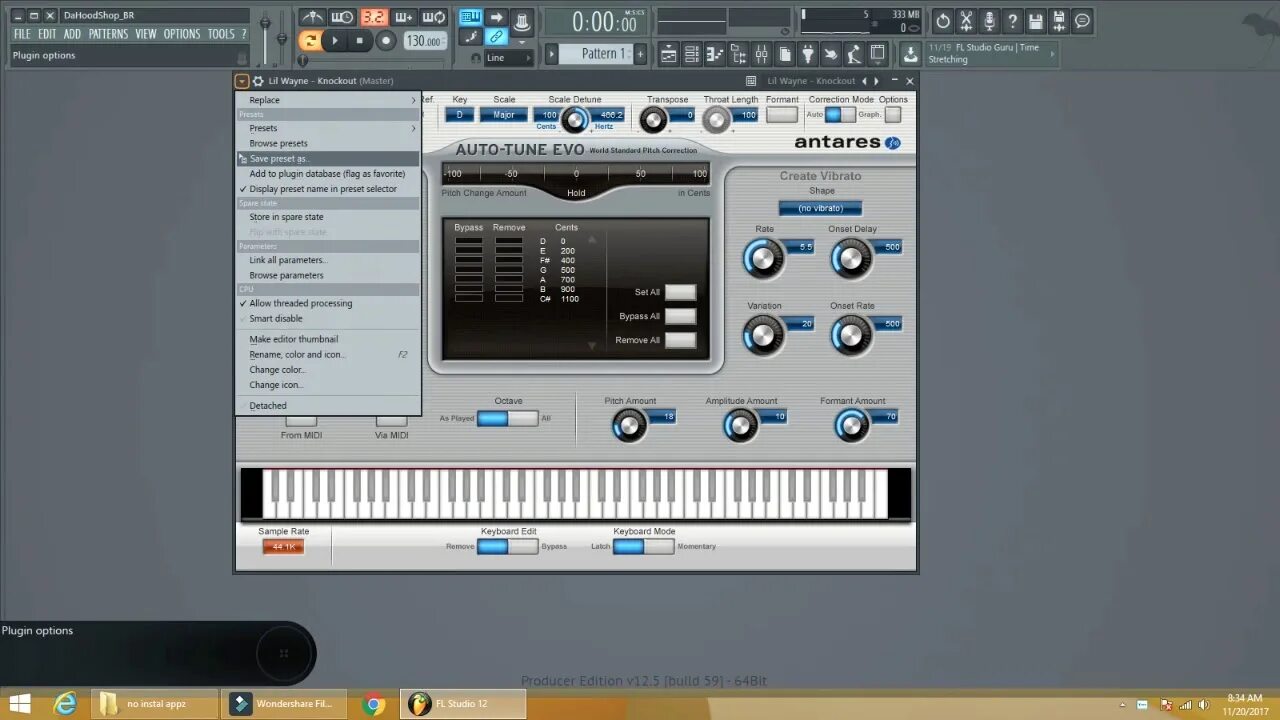Choose Save preset as..
1280x720 pixels.
328,158
